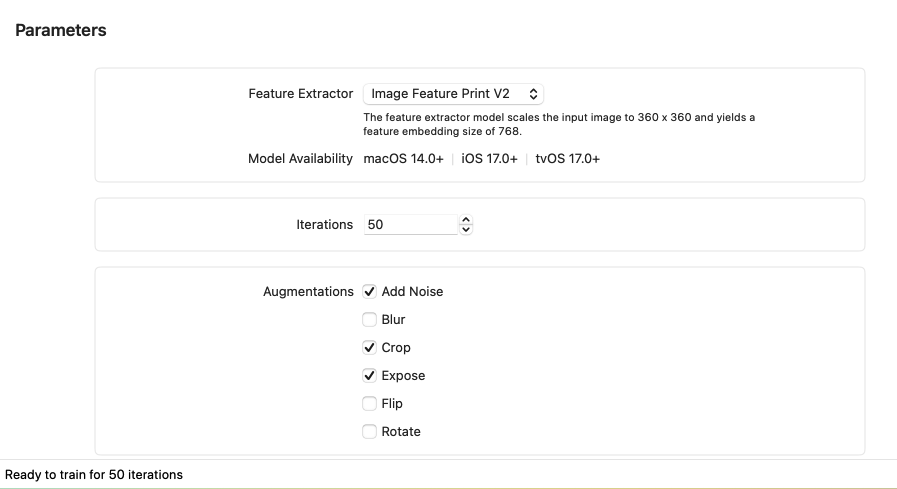This screenshot has width=897, height=489.
Task: Click the Feature Extractor label
Action: pos(300,94)
